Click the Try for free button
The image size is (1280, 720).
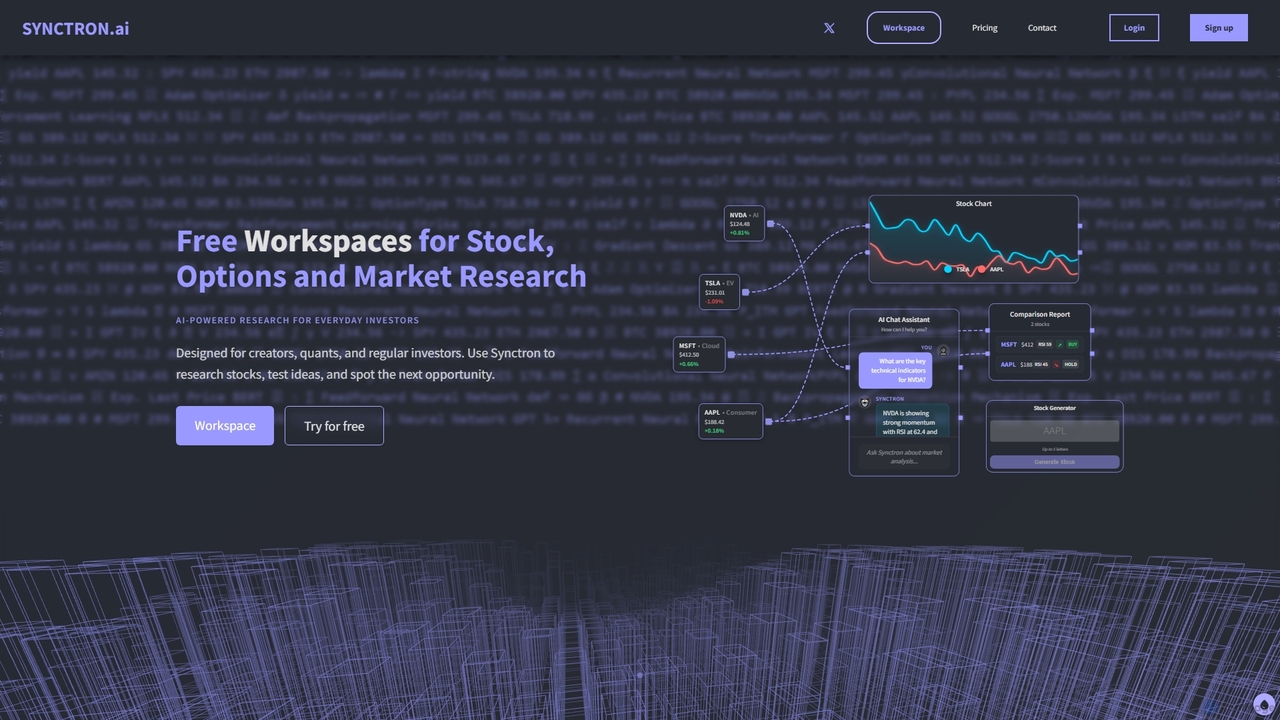[334, 426]
